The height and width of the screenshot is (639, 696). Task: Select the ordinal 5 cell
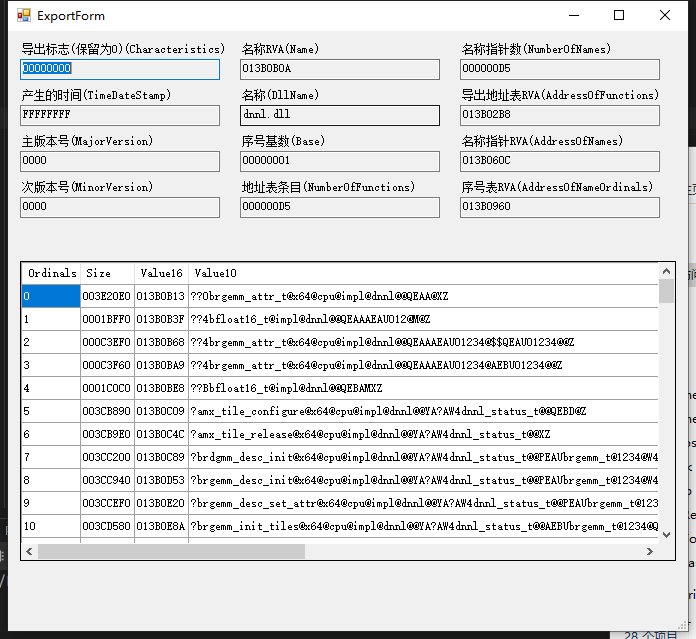point(51,411)
